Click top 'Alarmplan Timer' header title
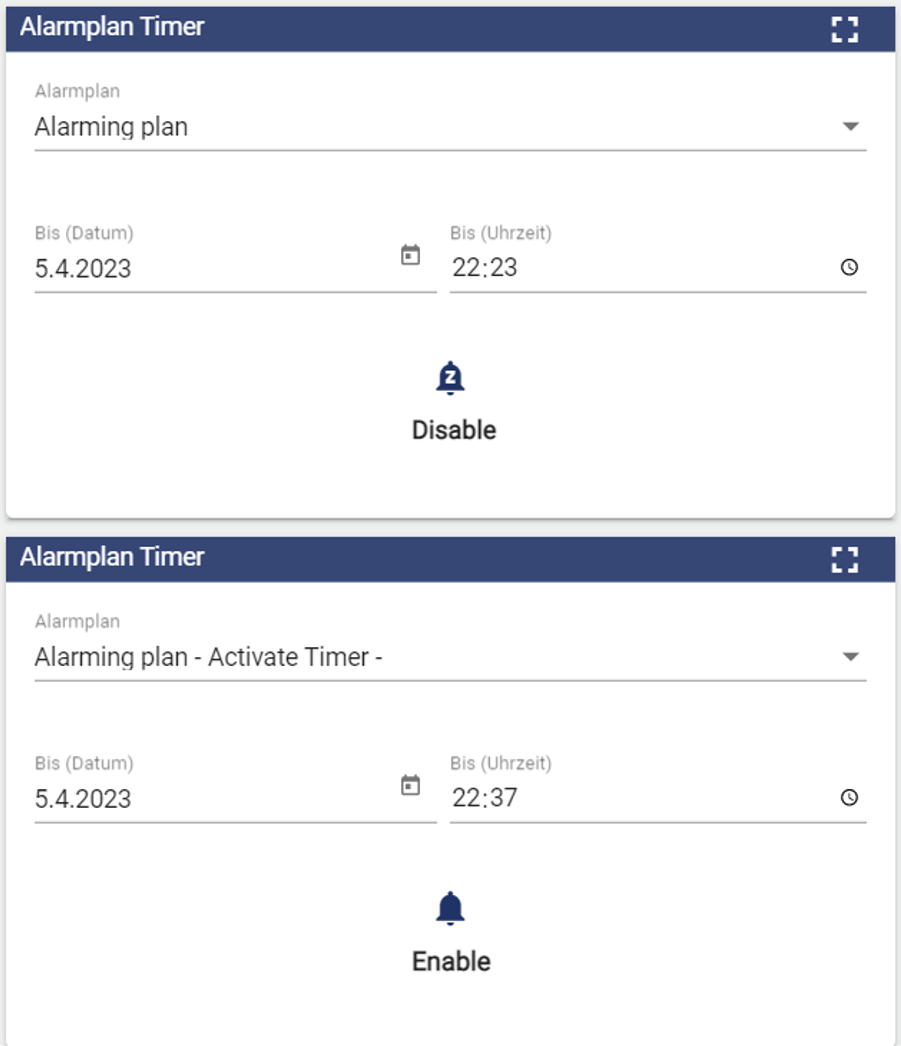Viewport: 901px width, 1046px height. click(x=112, y=27)
